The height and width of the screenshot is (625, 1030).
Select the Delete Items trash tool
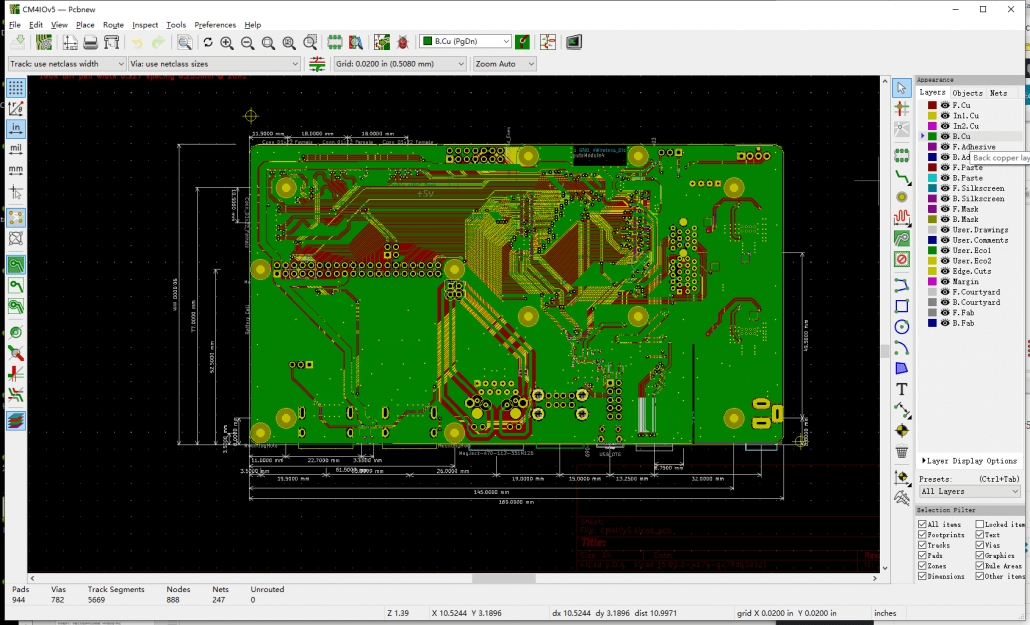(x=900, y=451)
